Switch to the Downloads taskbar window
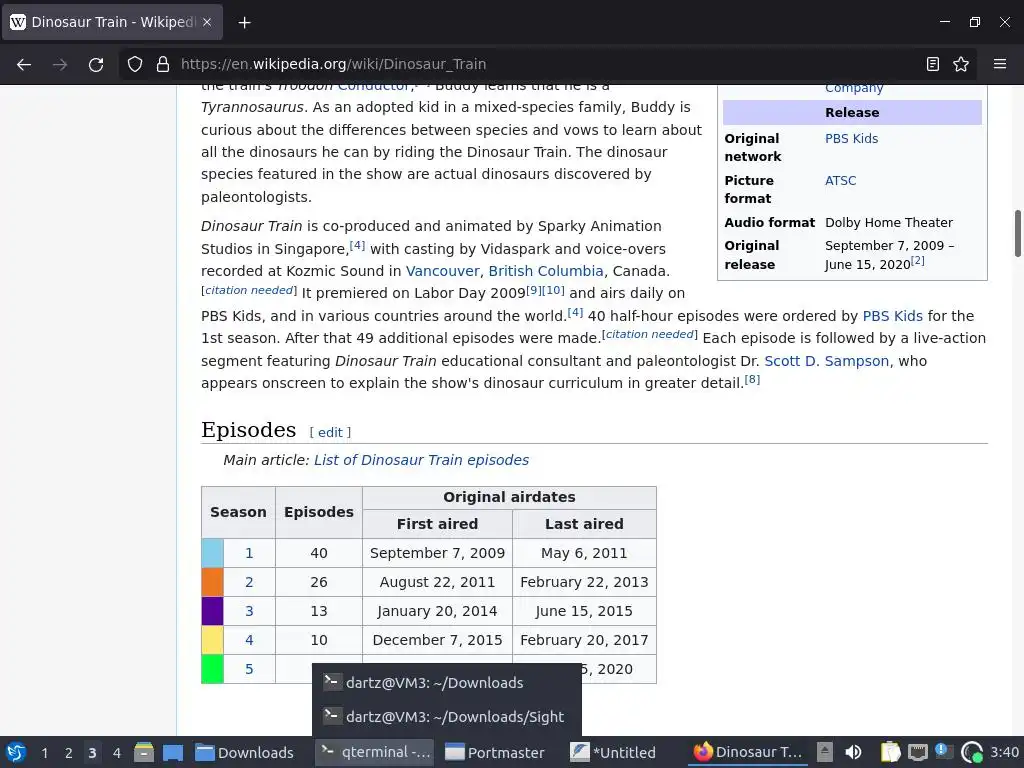 click(x=245, y=752)
